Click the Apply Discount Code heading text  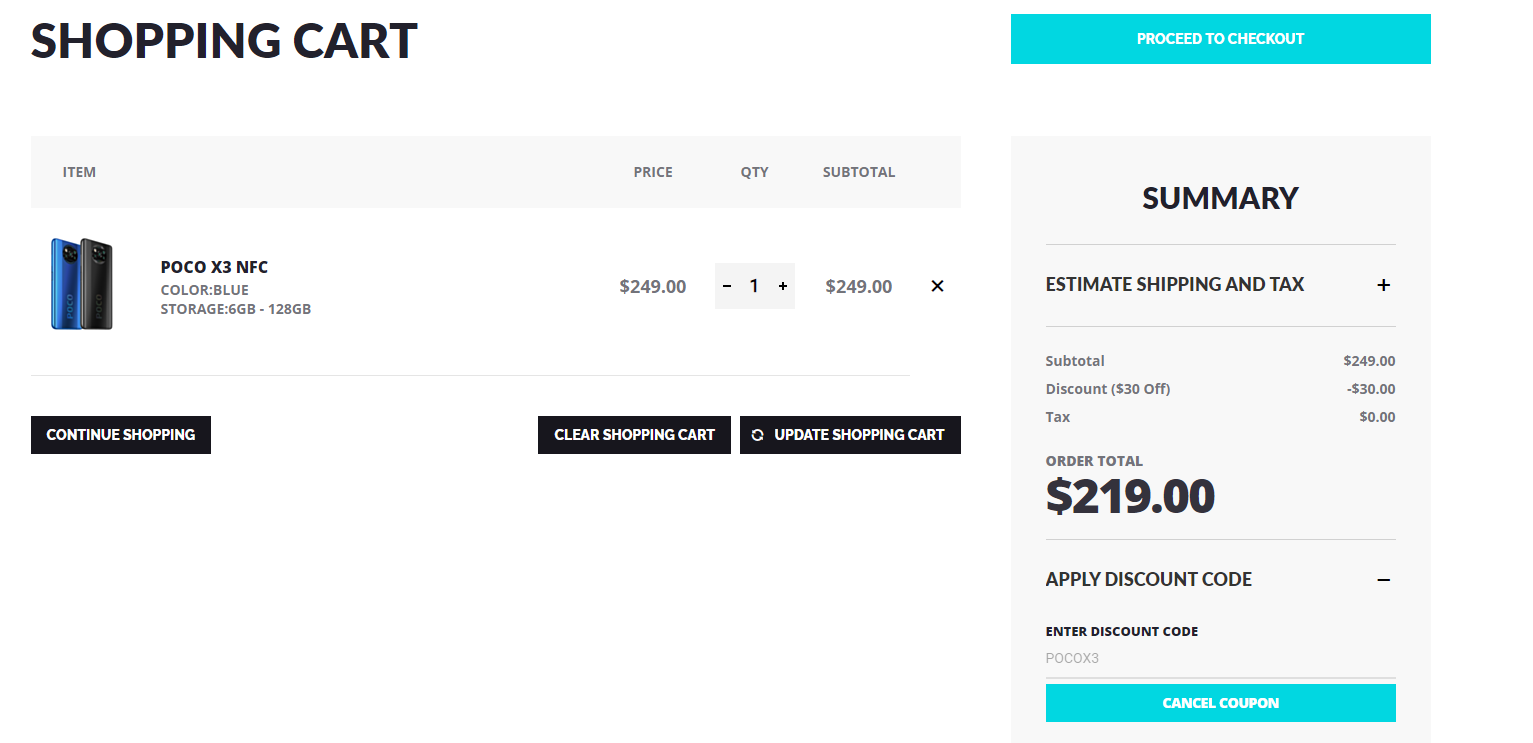[x=1149, y=580]
